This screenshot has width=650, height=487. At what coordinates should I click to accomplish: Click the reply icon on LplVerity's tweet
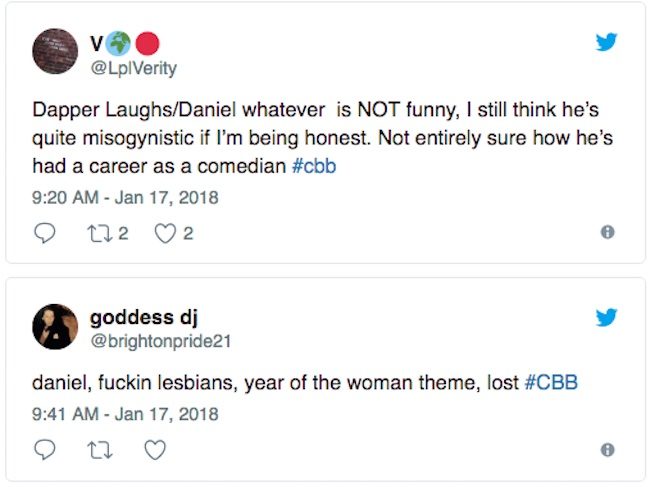click(x=45, y=232)
